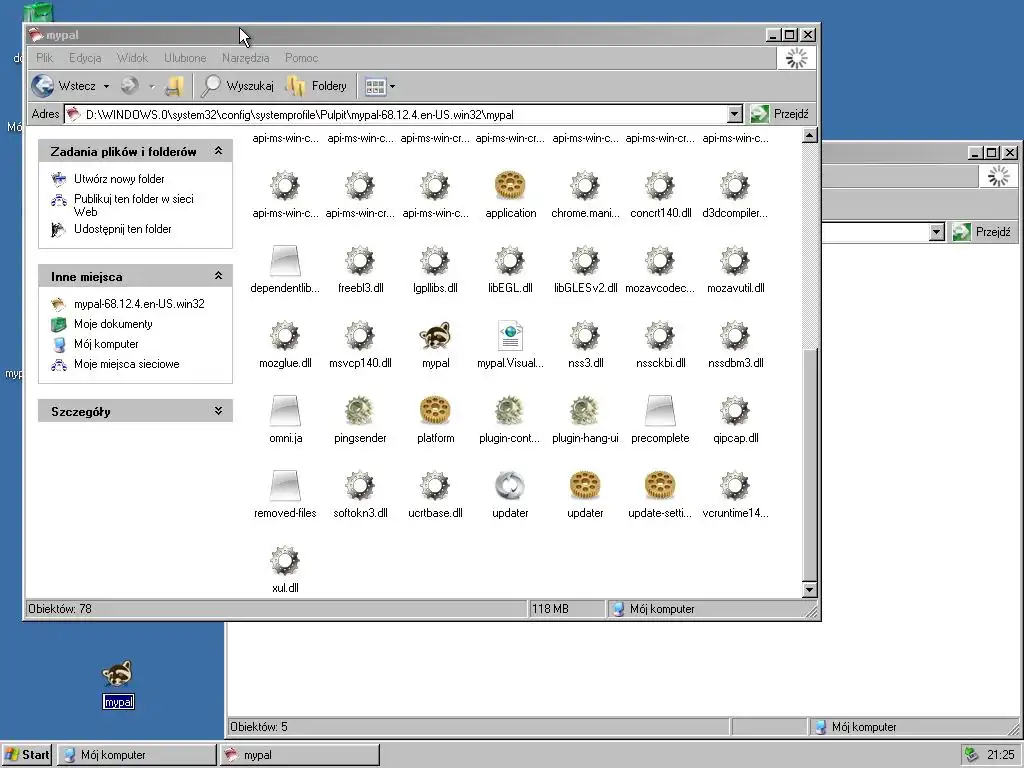Screen dimensions: 1024x768
Task: Select the freebl3.dll file icon
Action: coord(360,261)
